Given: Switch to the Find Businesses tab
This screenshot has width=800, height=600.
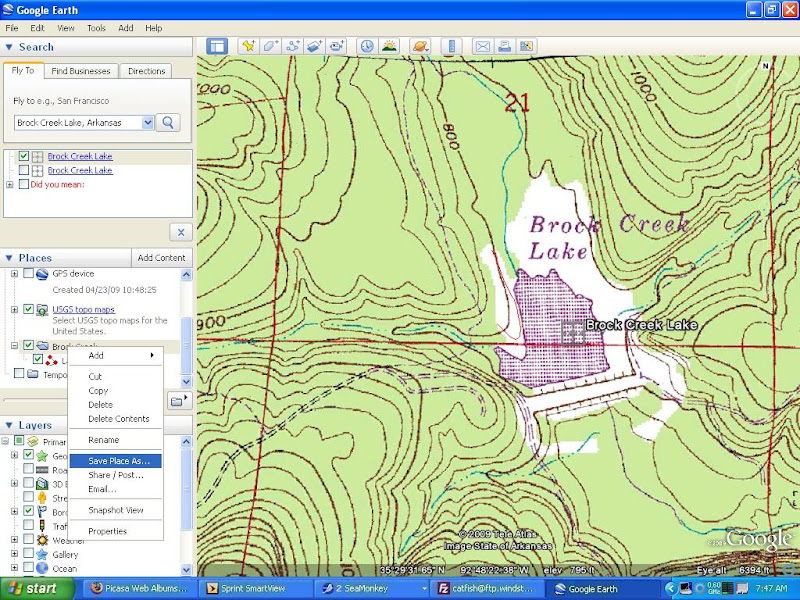Looking at the screenshot, I should coord(82,71).
